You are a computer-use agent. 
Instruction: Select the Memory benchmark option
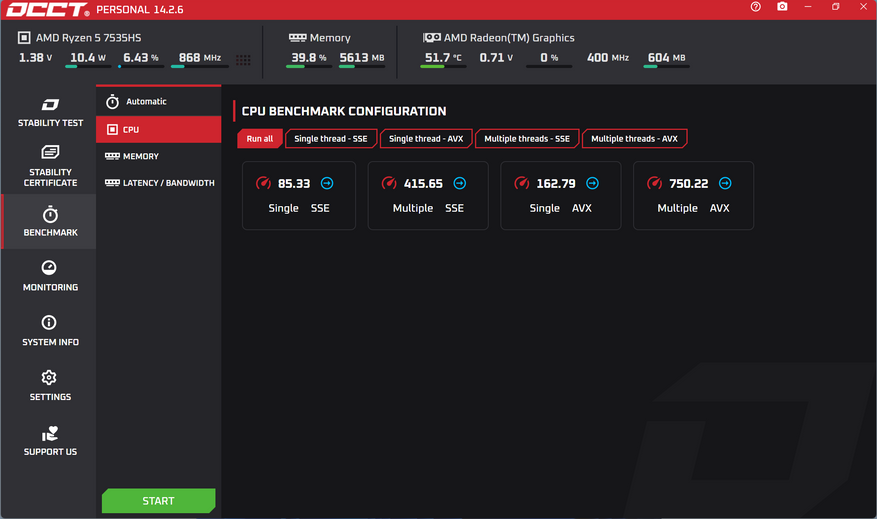[x=159, y=156]
